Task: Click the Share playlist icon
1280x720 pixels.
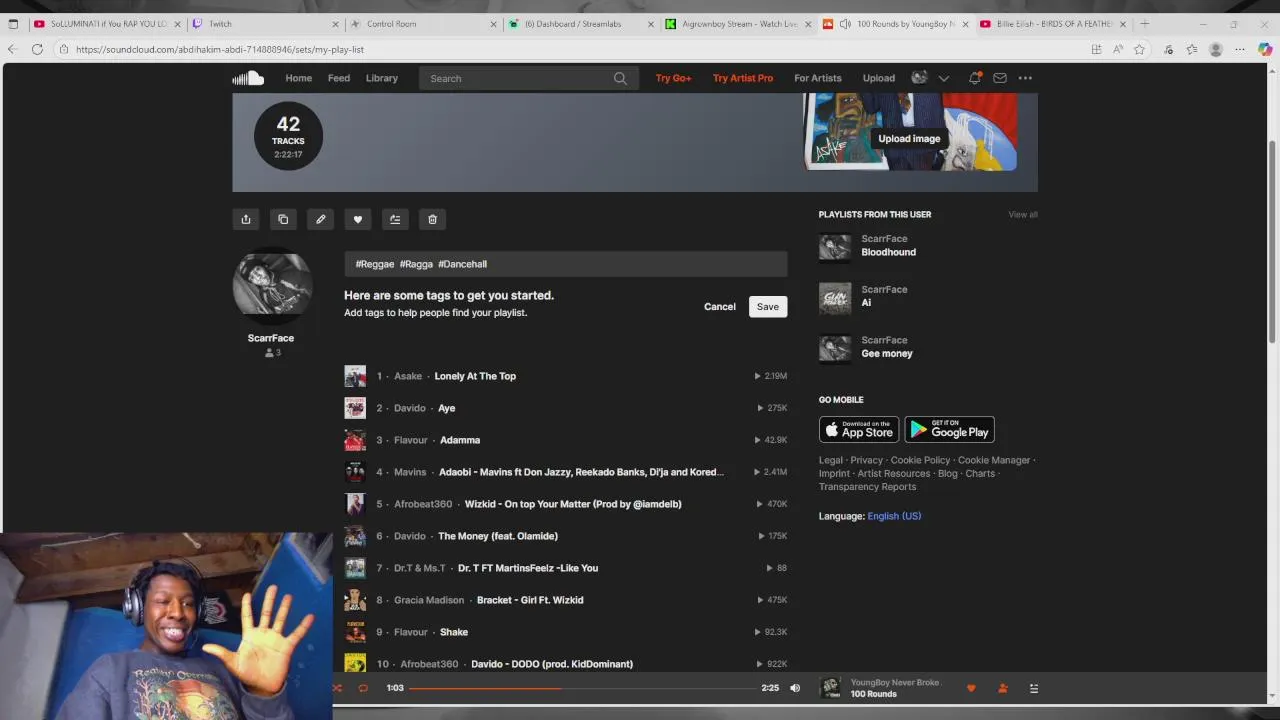Action: coord(246,219)
